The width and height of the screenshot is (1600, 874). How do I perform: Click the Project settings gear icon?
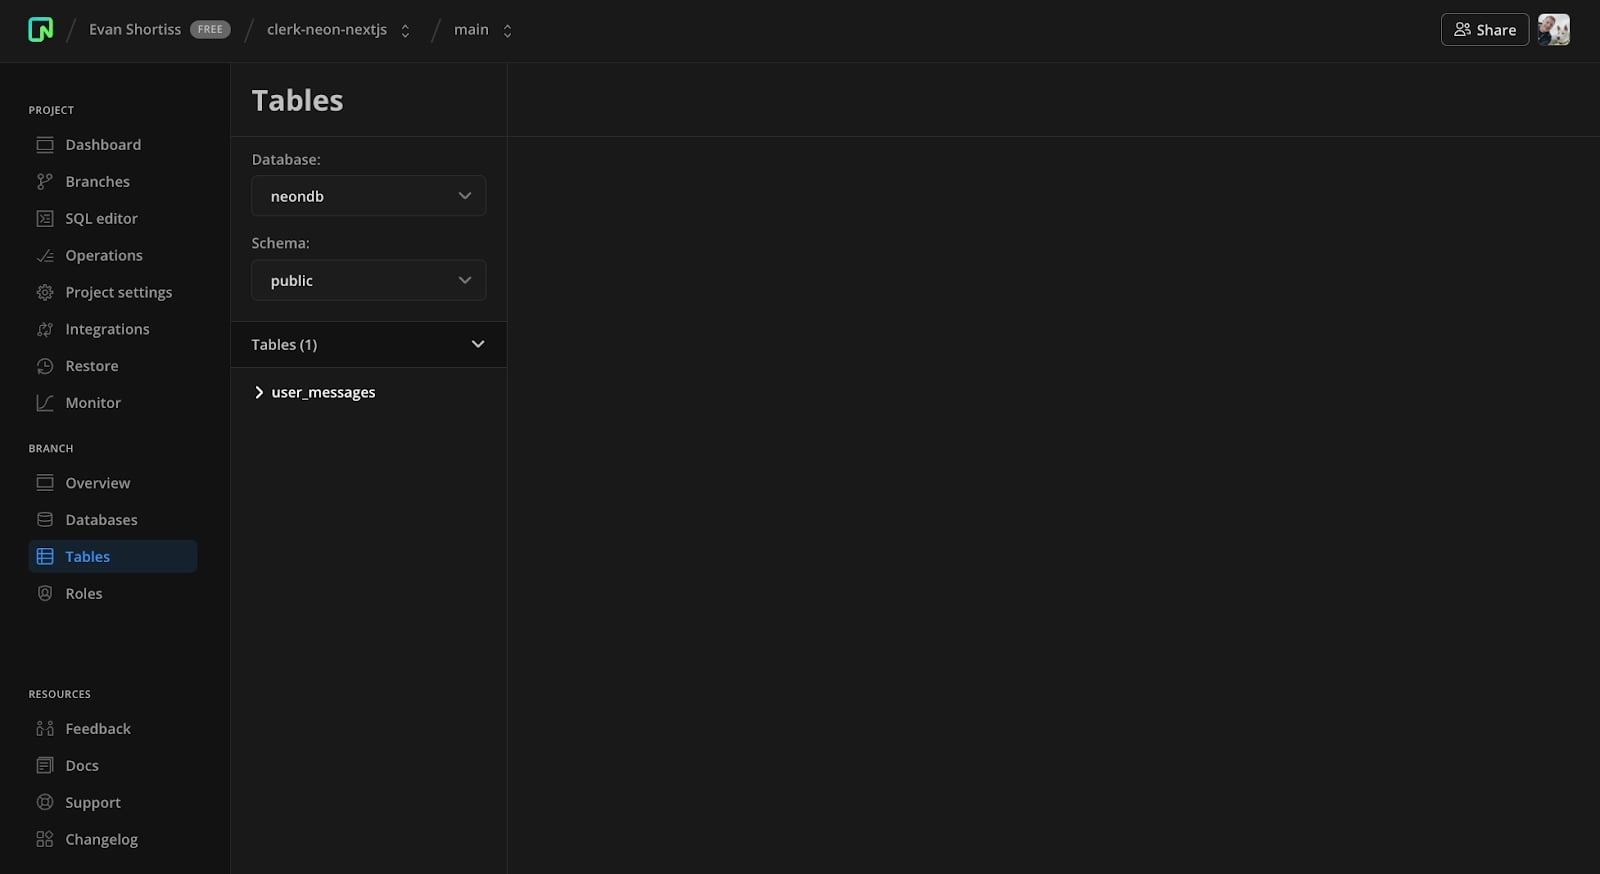click(x=45, y=293)
